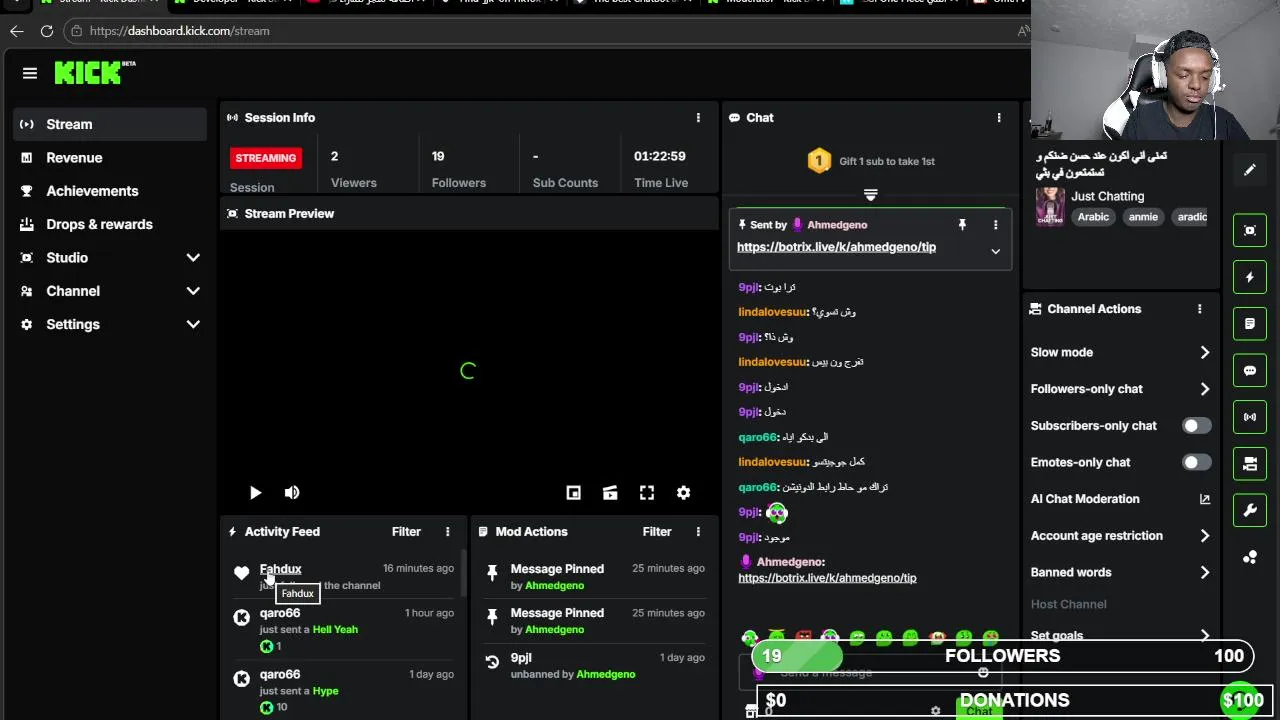Image resolution: width=1280 pixels, height=720 pixels.
Task: Open Account age restriction options chevron
Action: (1204, 536)
